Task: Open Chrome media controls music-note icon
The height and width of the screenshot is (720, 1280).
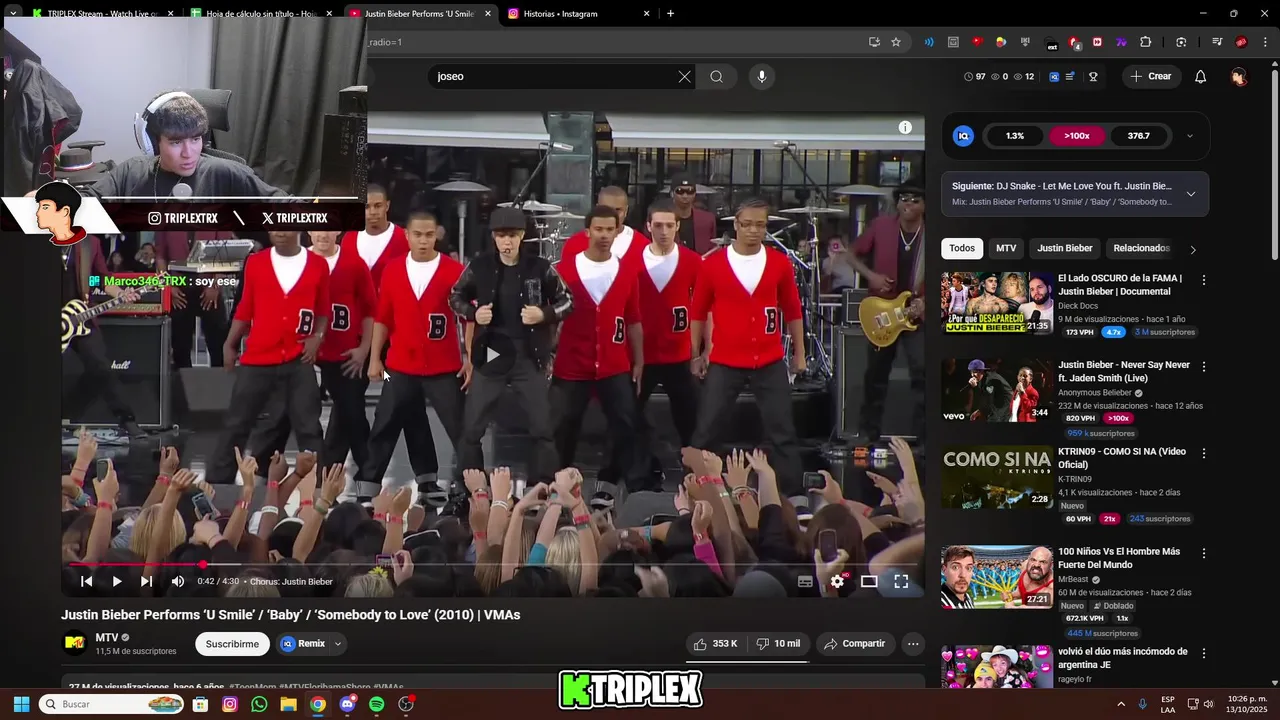Action: pyautogui.click(x=1217, y=42)
